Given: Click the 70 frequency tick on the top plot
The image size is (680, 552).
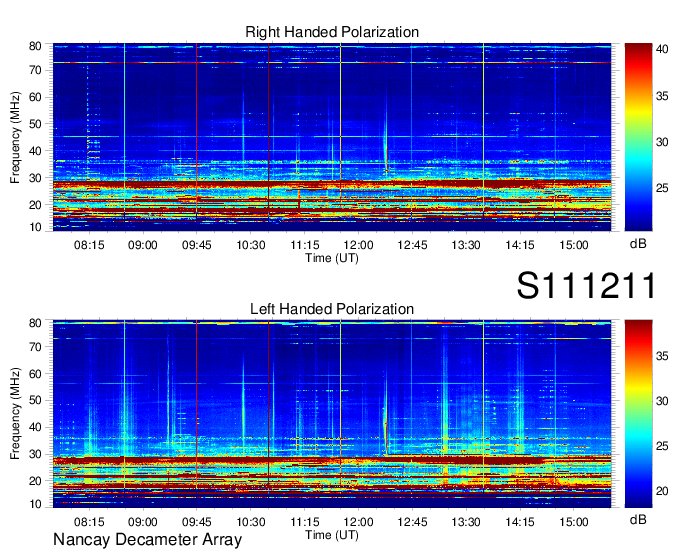Looking at the screenshot, I should coord(35,70).
